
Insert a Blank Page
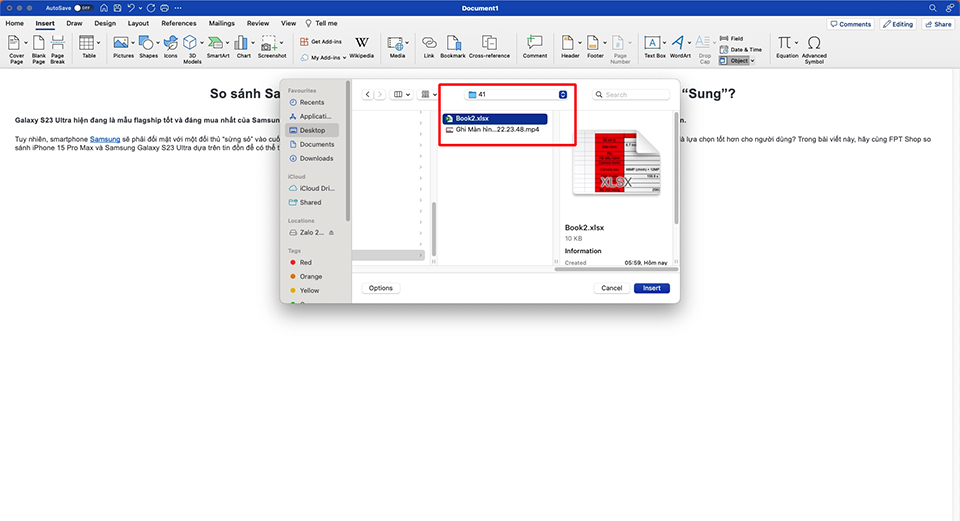click(39, 49)
